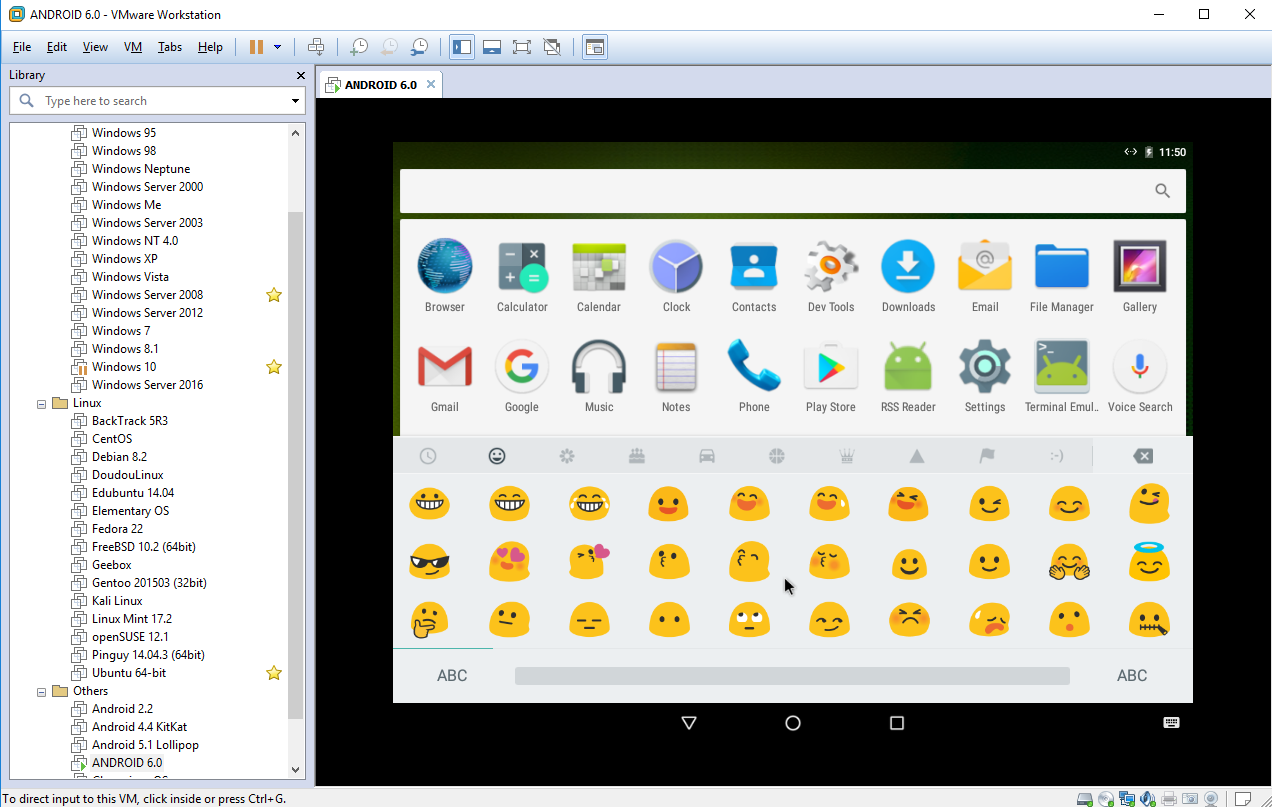
Task: Click the enter full screen toolbar icon
Action: 521,47
